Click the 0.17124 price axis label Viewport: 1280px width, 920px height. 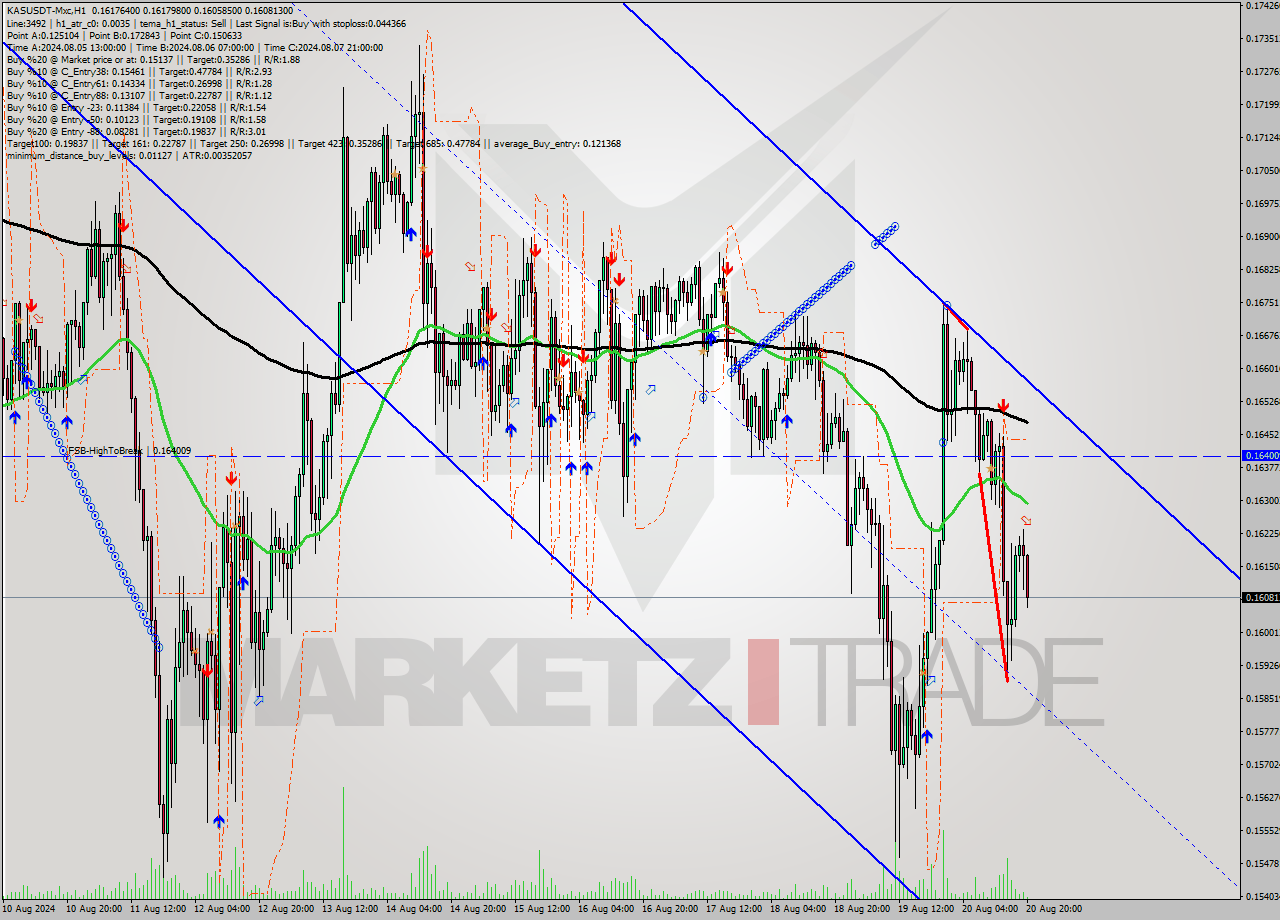(1261, 137)
